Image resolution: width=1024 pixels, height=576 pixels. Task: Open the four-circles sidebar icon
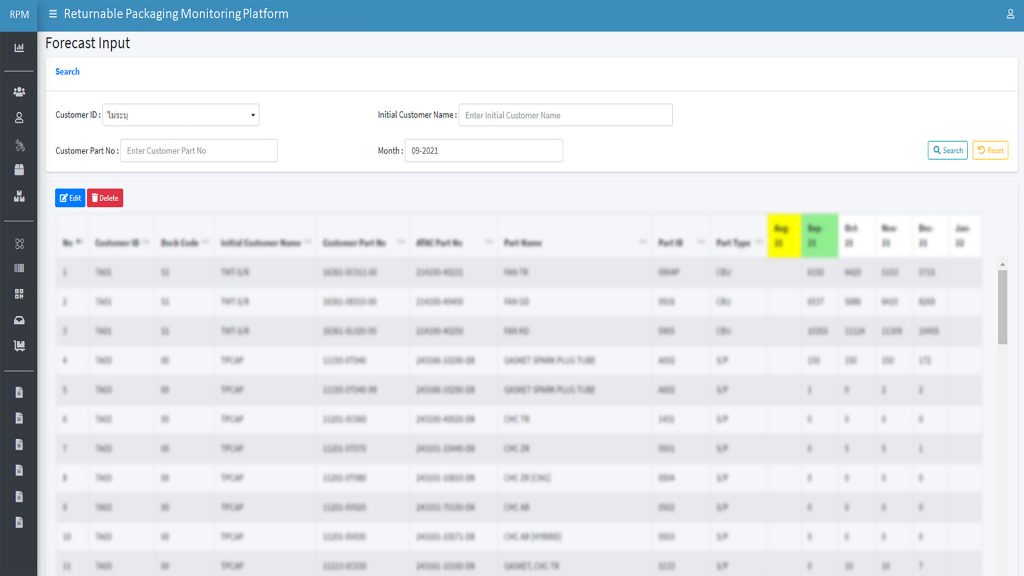point(19,244)
